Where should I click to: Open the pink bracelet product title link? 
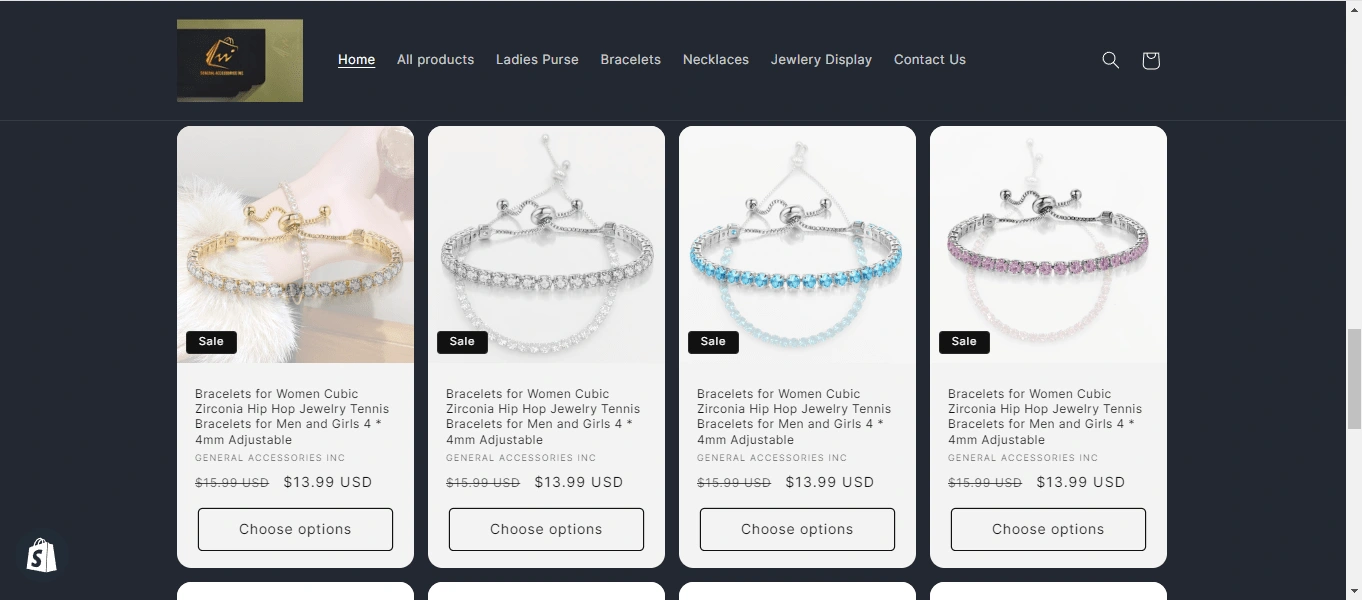point(1045,416)
